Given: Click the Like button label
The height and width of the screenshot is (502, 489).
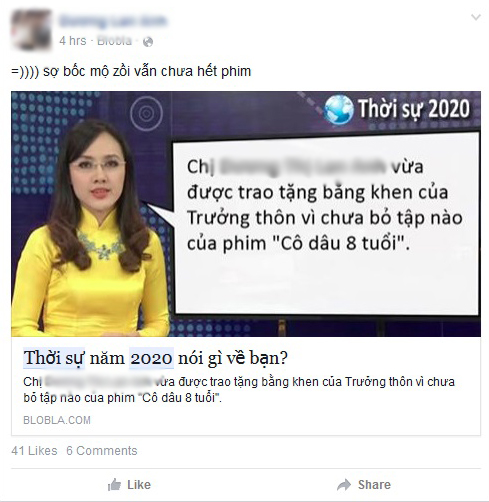Looking at the screenshot, I should click(x=139, y=485).
